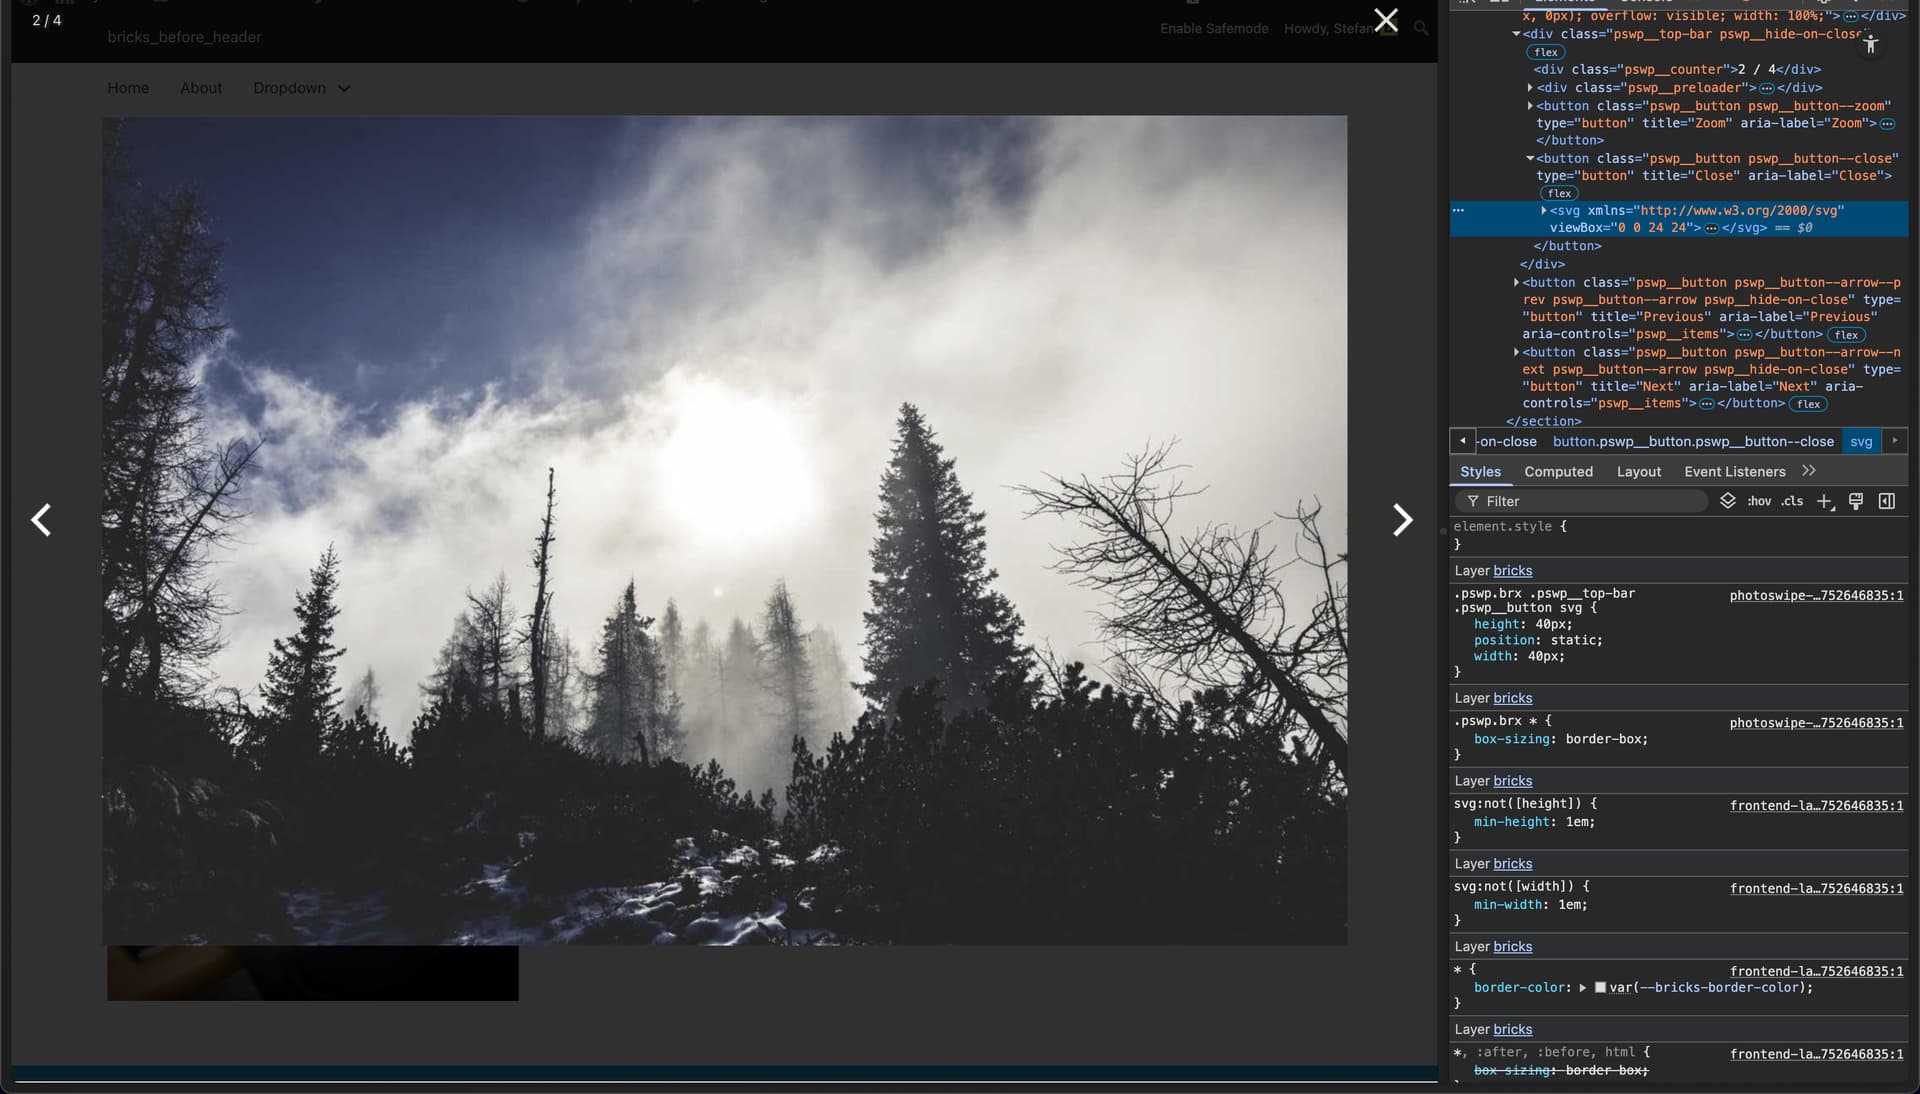Expand the selected svg element node
The image size is (1920, 1094).
click(1543, 211)
